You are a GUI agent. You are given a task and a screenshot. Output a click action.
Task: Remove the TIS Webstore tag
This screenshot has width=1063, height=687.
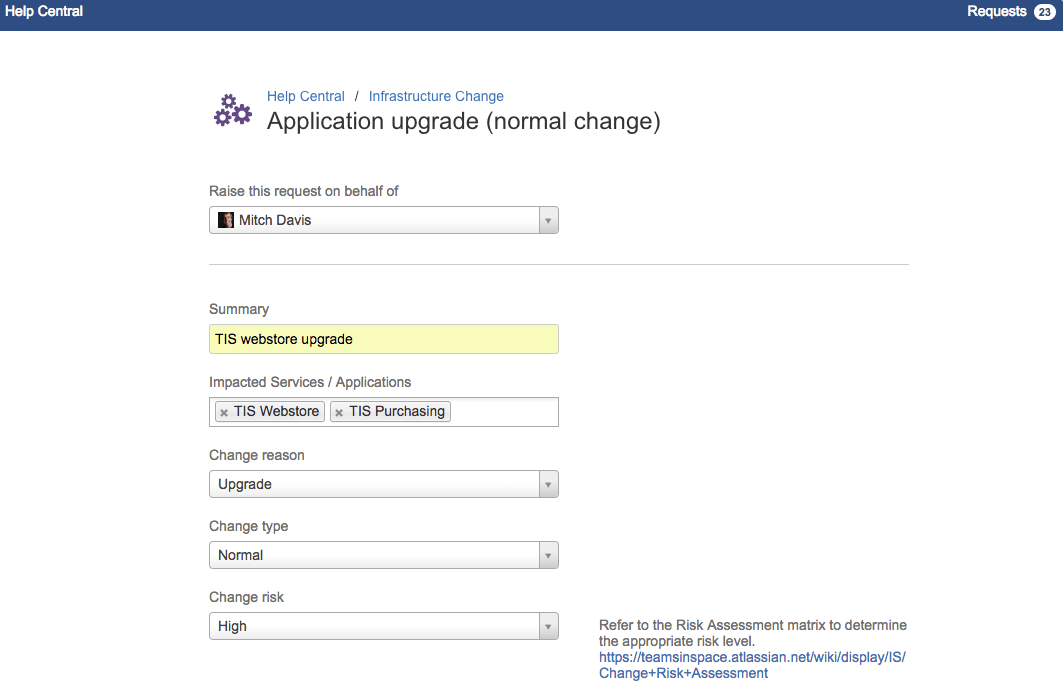224,412
